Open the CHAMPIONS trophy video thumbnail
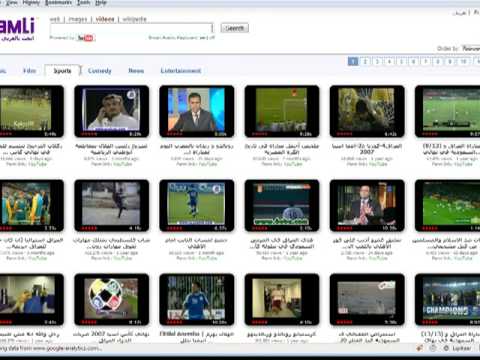 447,299
